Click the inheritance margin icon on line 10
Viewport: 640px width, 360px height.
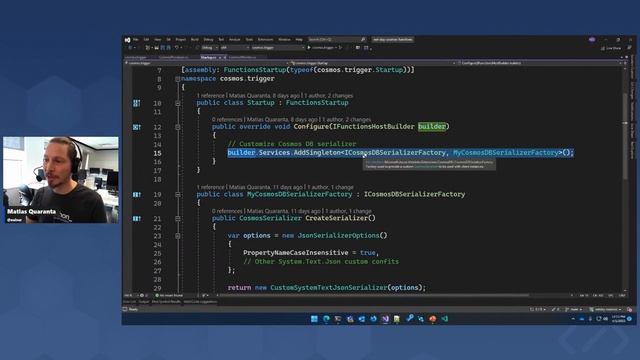[x=137, y=103]
